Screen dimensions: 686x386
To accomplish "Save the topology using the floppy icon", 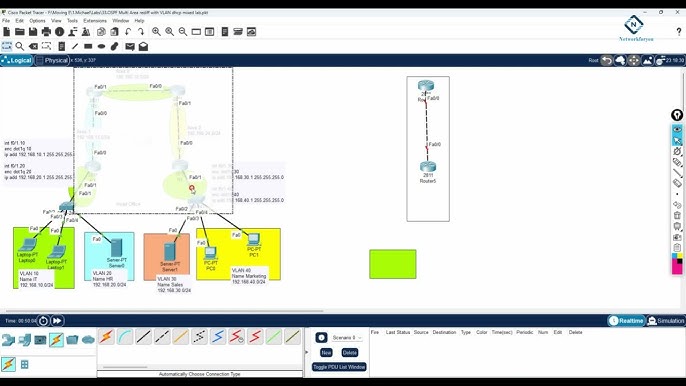I will coord(33,32).
